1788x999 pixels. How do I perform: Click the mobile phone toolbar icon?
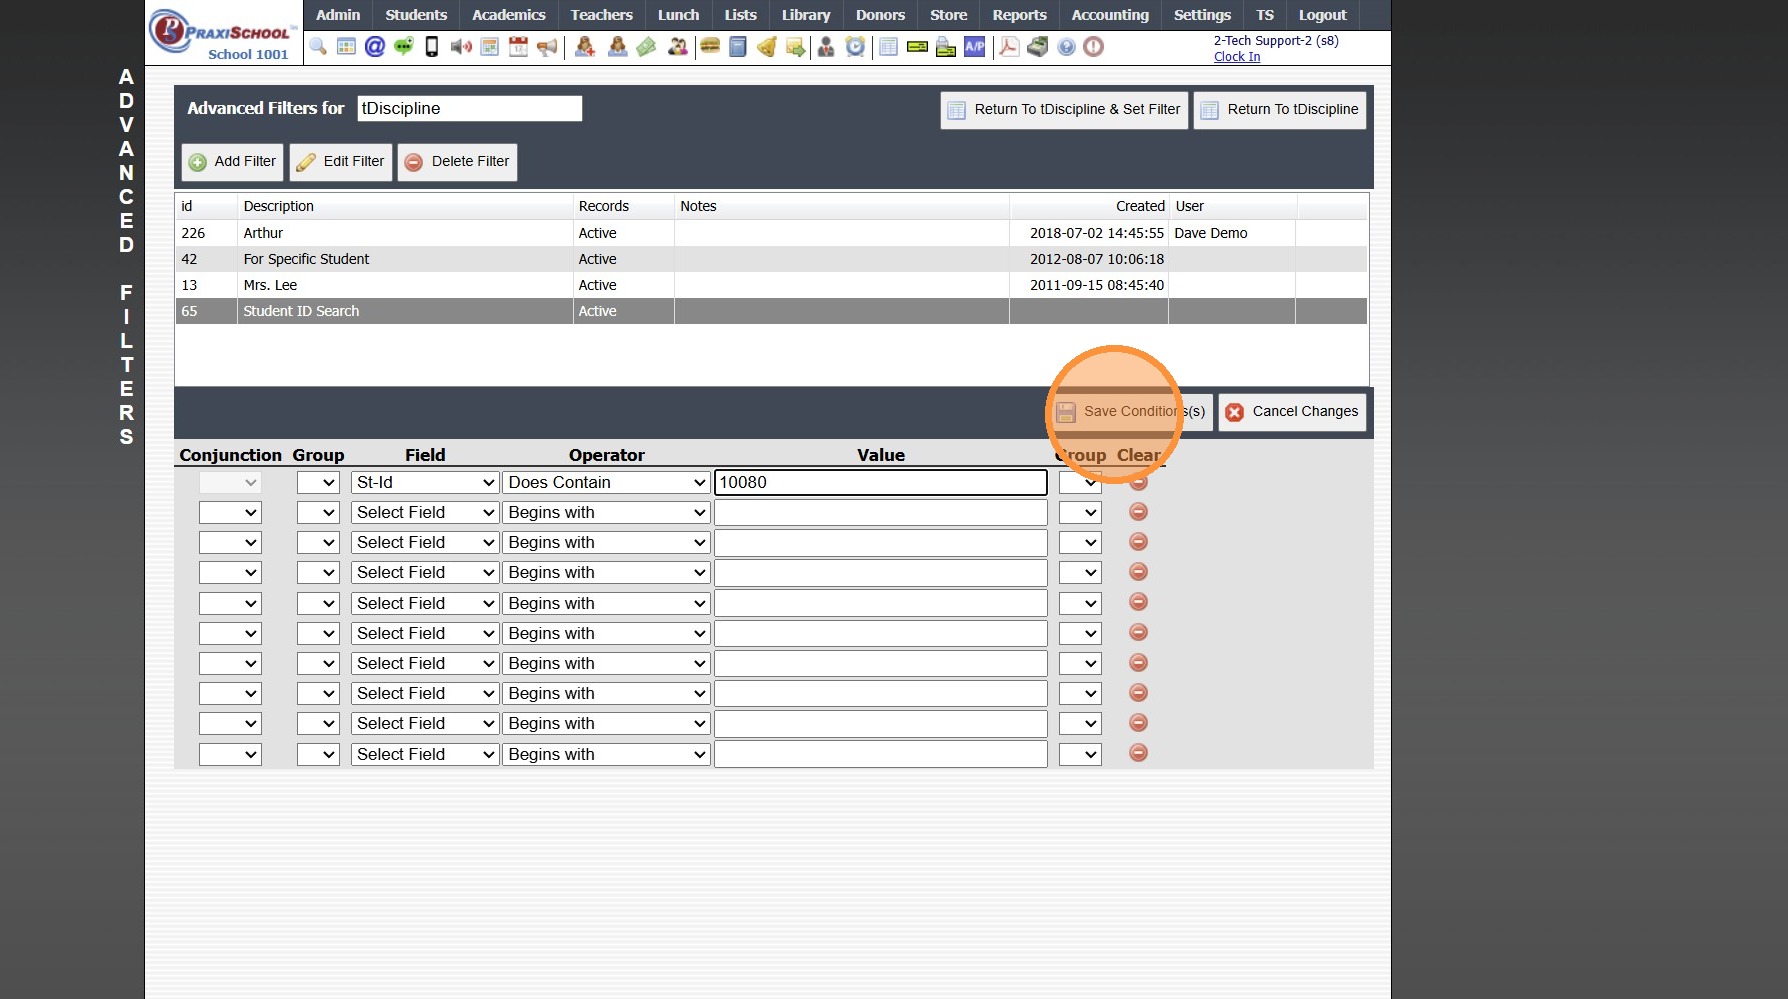coord(432,47)
